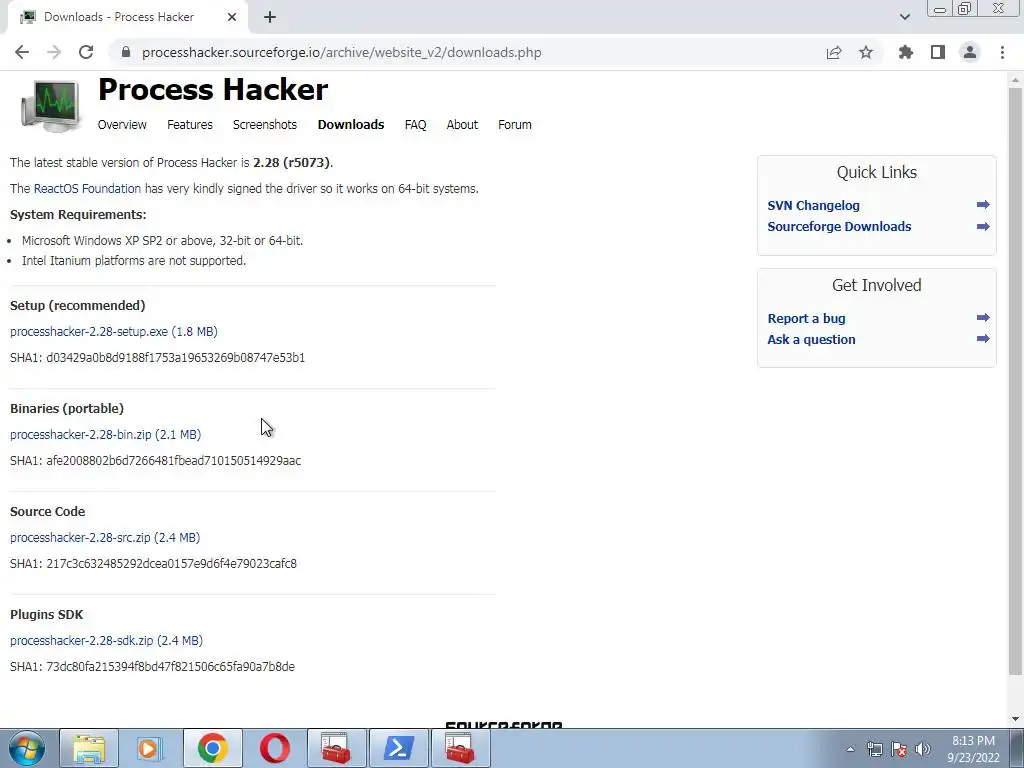The height and width of the screenshot is (768, 1024).
Task: Click the volume speaker tray icon
Action: 923,749
